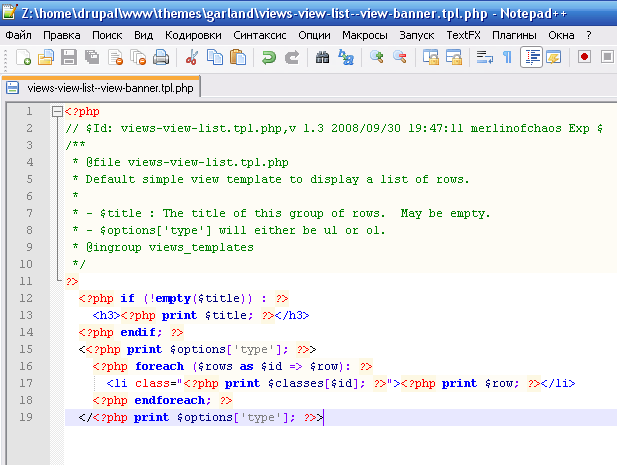617x465 pixels.
Task: Select the views-view-list--view-banner.tpl.php tab
Action: pos(102,87)
